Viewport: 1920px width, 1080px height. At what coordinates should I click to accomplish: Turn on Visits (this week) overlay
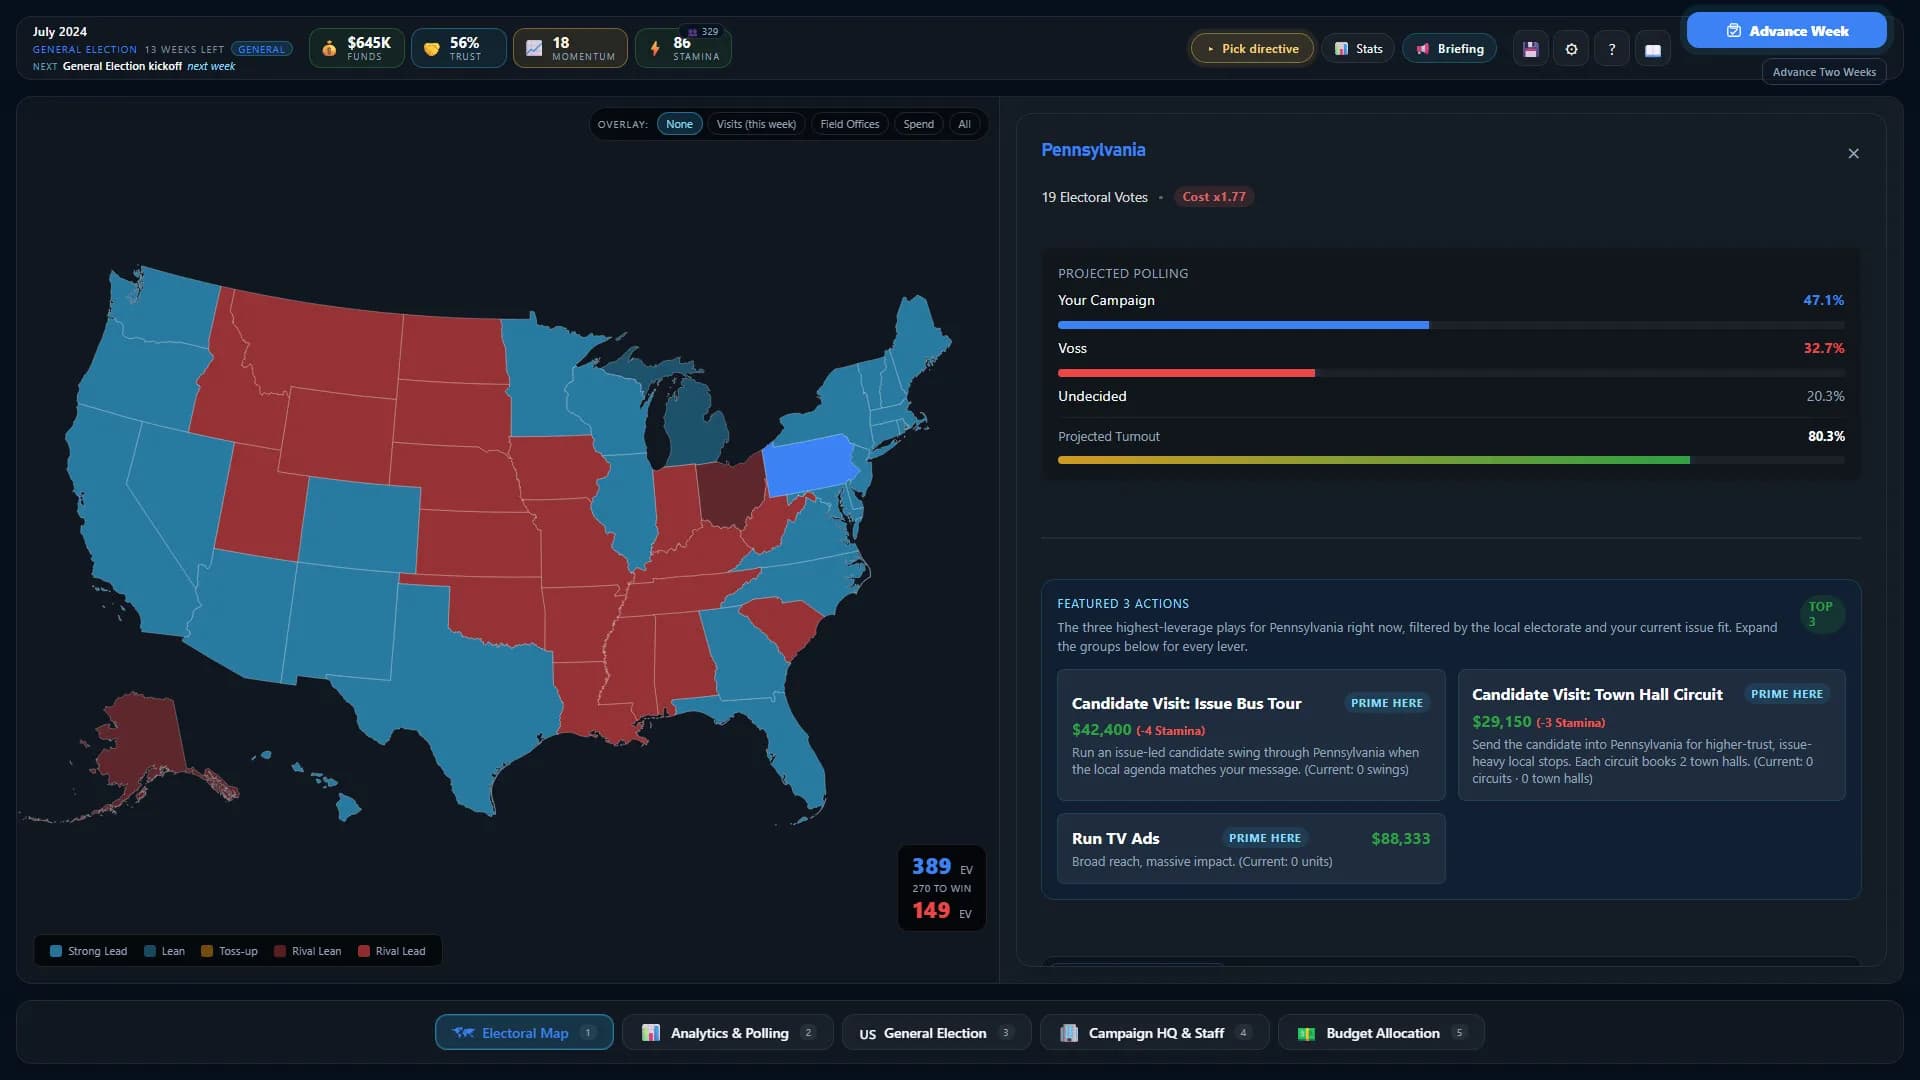point(756,124)
